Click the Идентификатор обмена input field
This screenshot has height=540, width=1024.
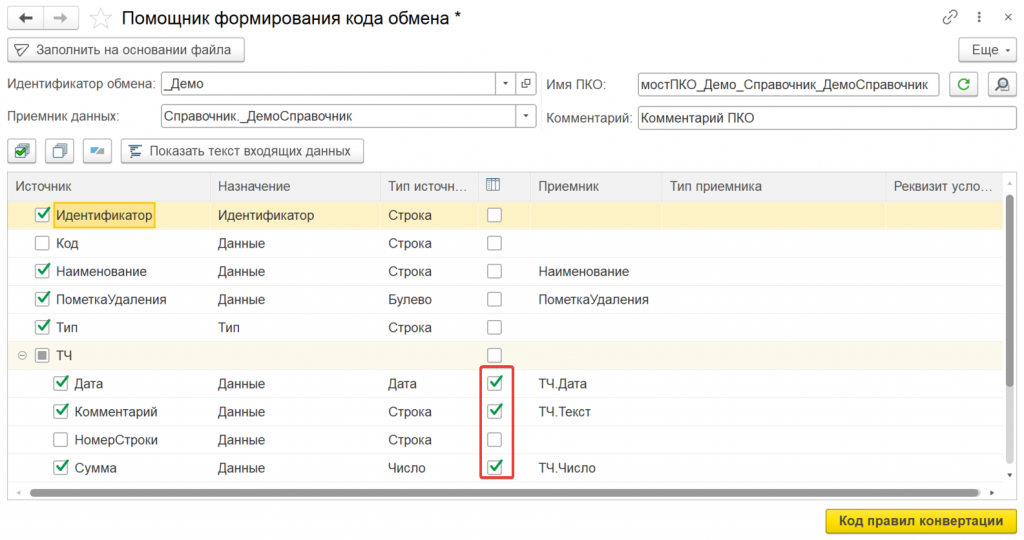click(x=328, y=84)
